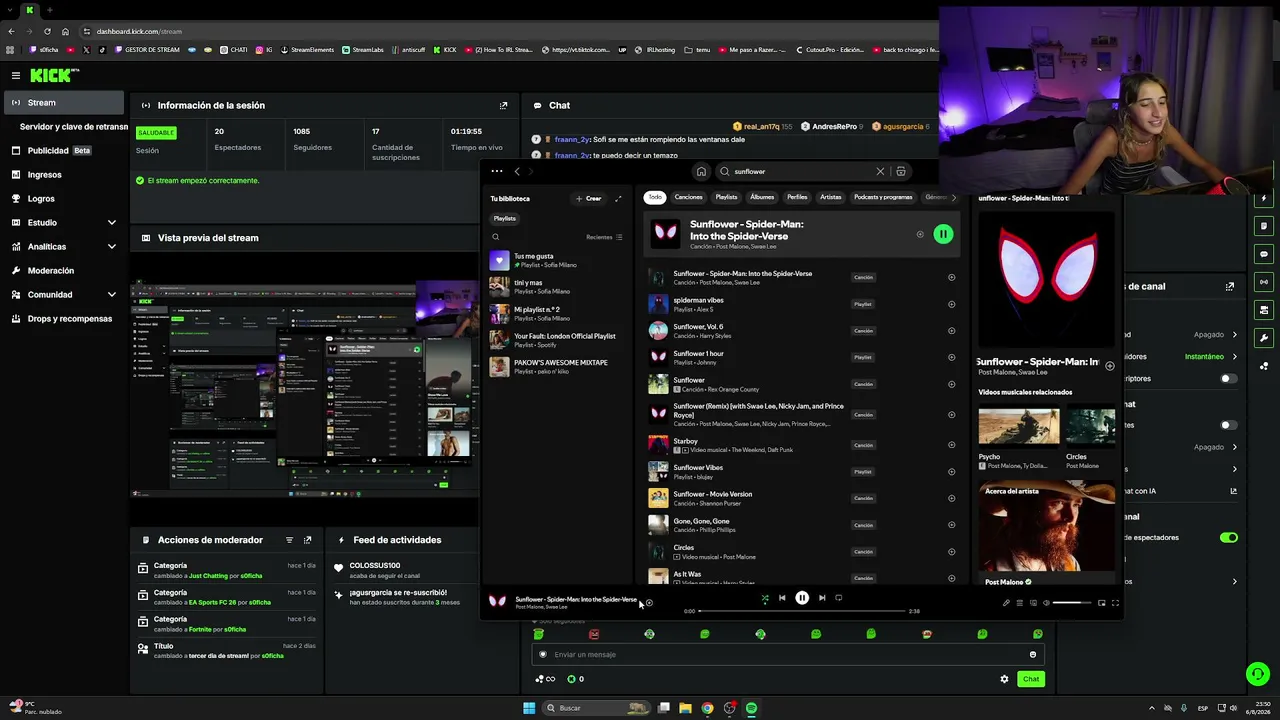
Task: Filter results by Artistas
Action: [x=831, y=197]
